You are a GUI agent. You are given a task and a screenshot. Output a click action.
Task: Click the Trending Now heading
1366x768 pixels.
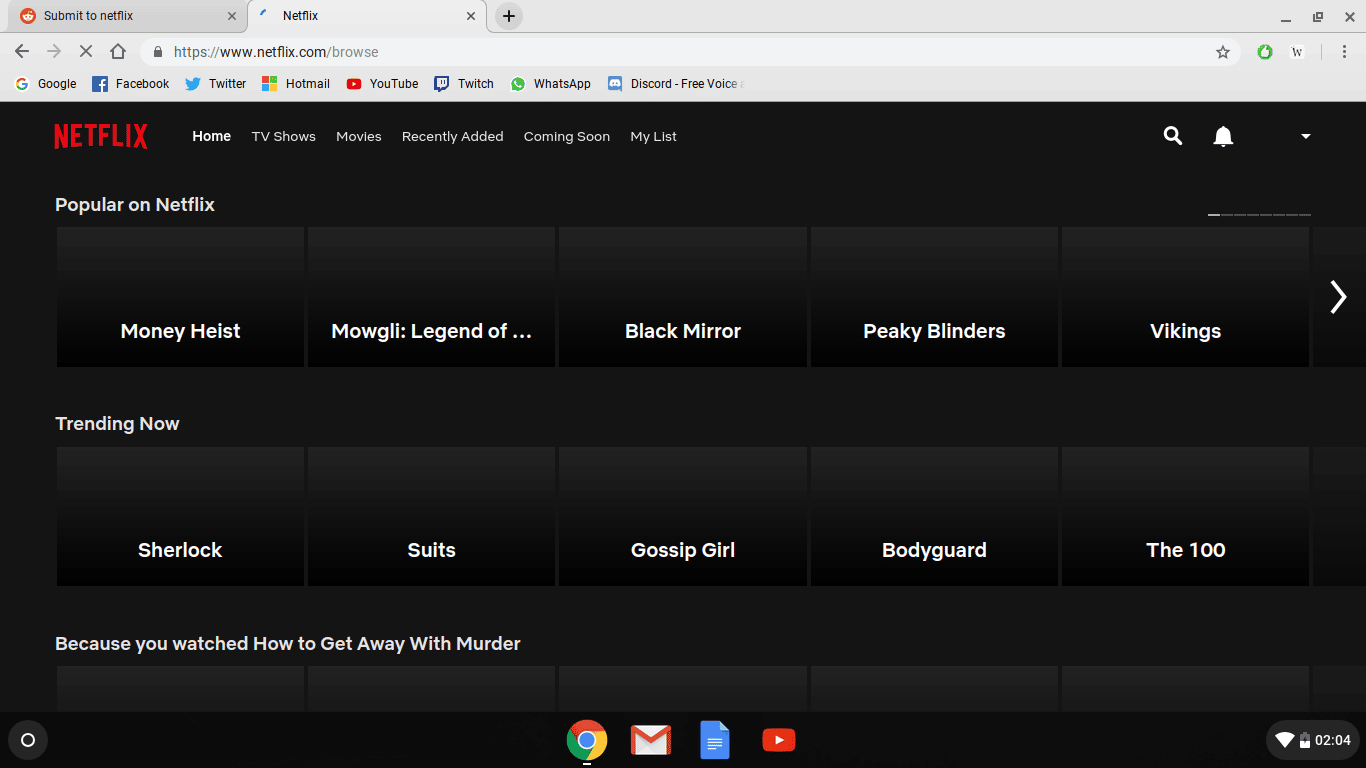[117, 423]
